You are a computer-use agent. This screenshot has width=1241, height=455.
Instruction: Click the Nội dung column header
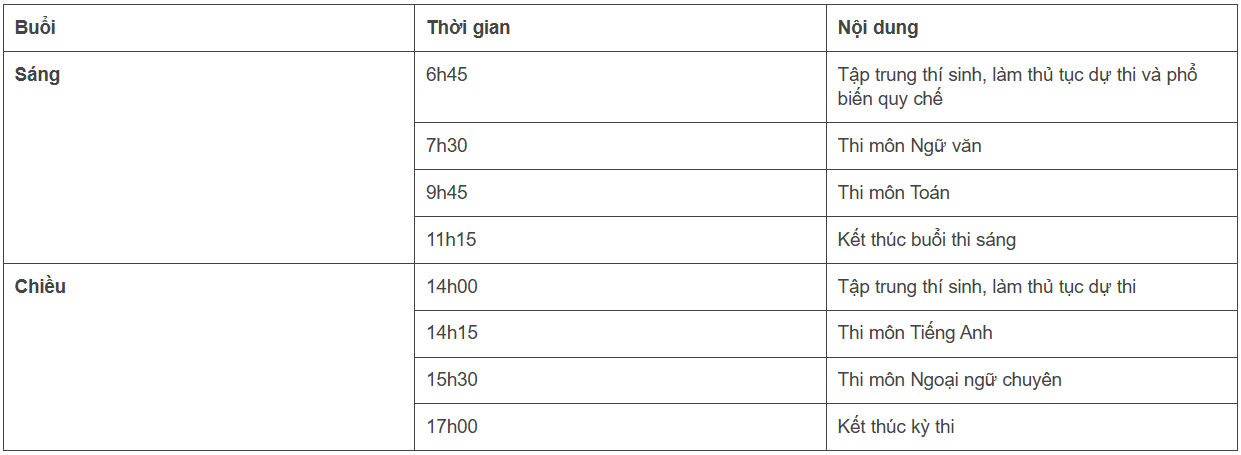(878, 28)
